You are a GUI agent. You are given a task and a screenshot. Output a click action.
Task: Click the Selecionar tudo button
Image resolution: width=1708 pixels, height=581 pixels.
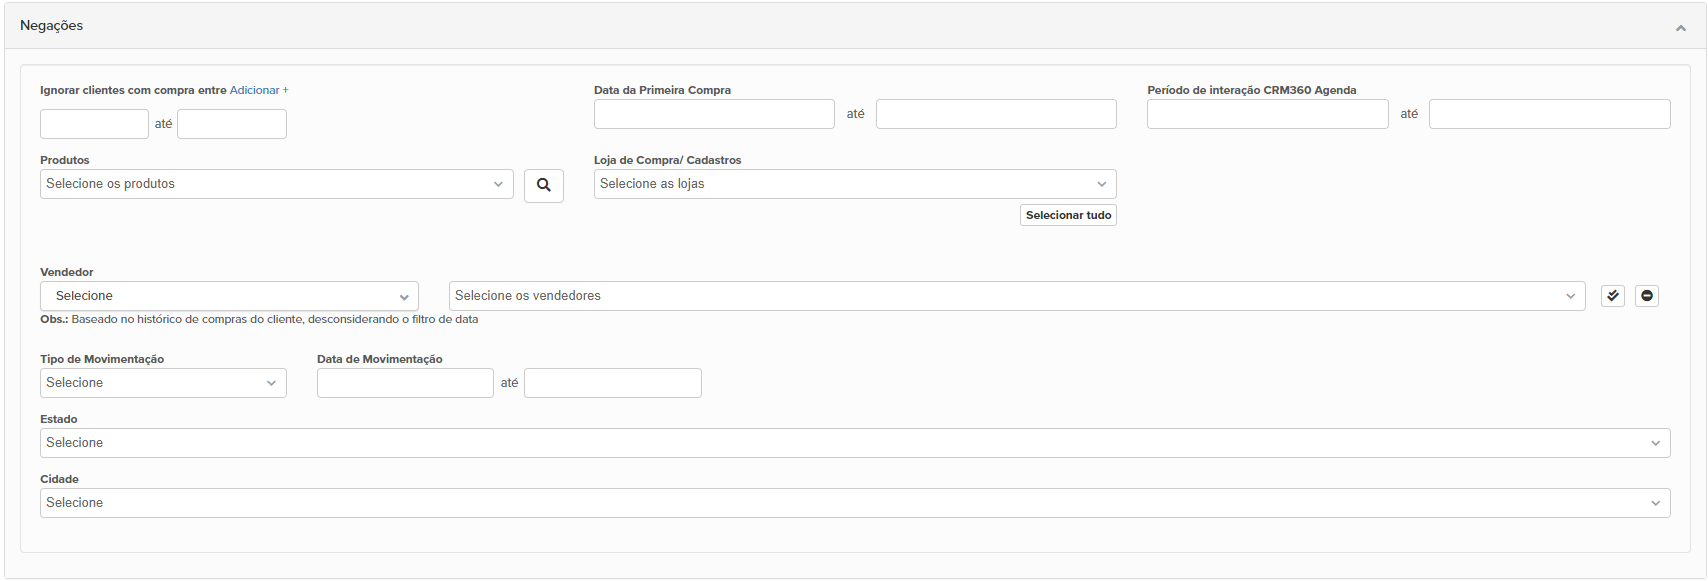tap(1068, 215)
